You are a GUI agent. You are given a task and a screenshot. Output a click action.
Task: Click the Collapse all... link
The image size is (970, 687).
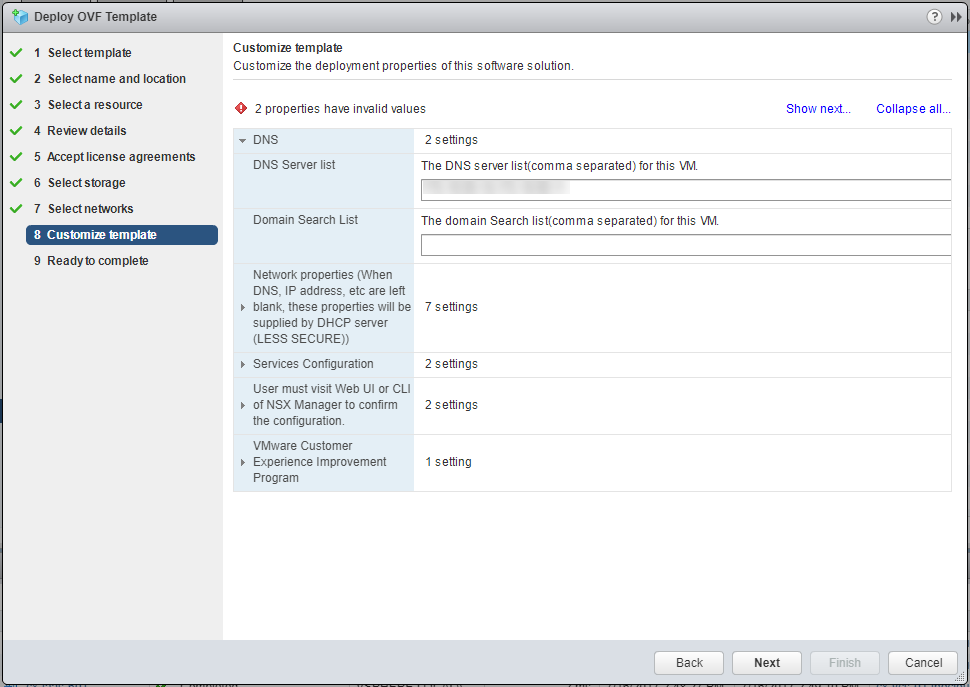(x=913, y=109)
